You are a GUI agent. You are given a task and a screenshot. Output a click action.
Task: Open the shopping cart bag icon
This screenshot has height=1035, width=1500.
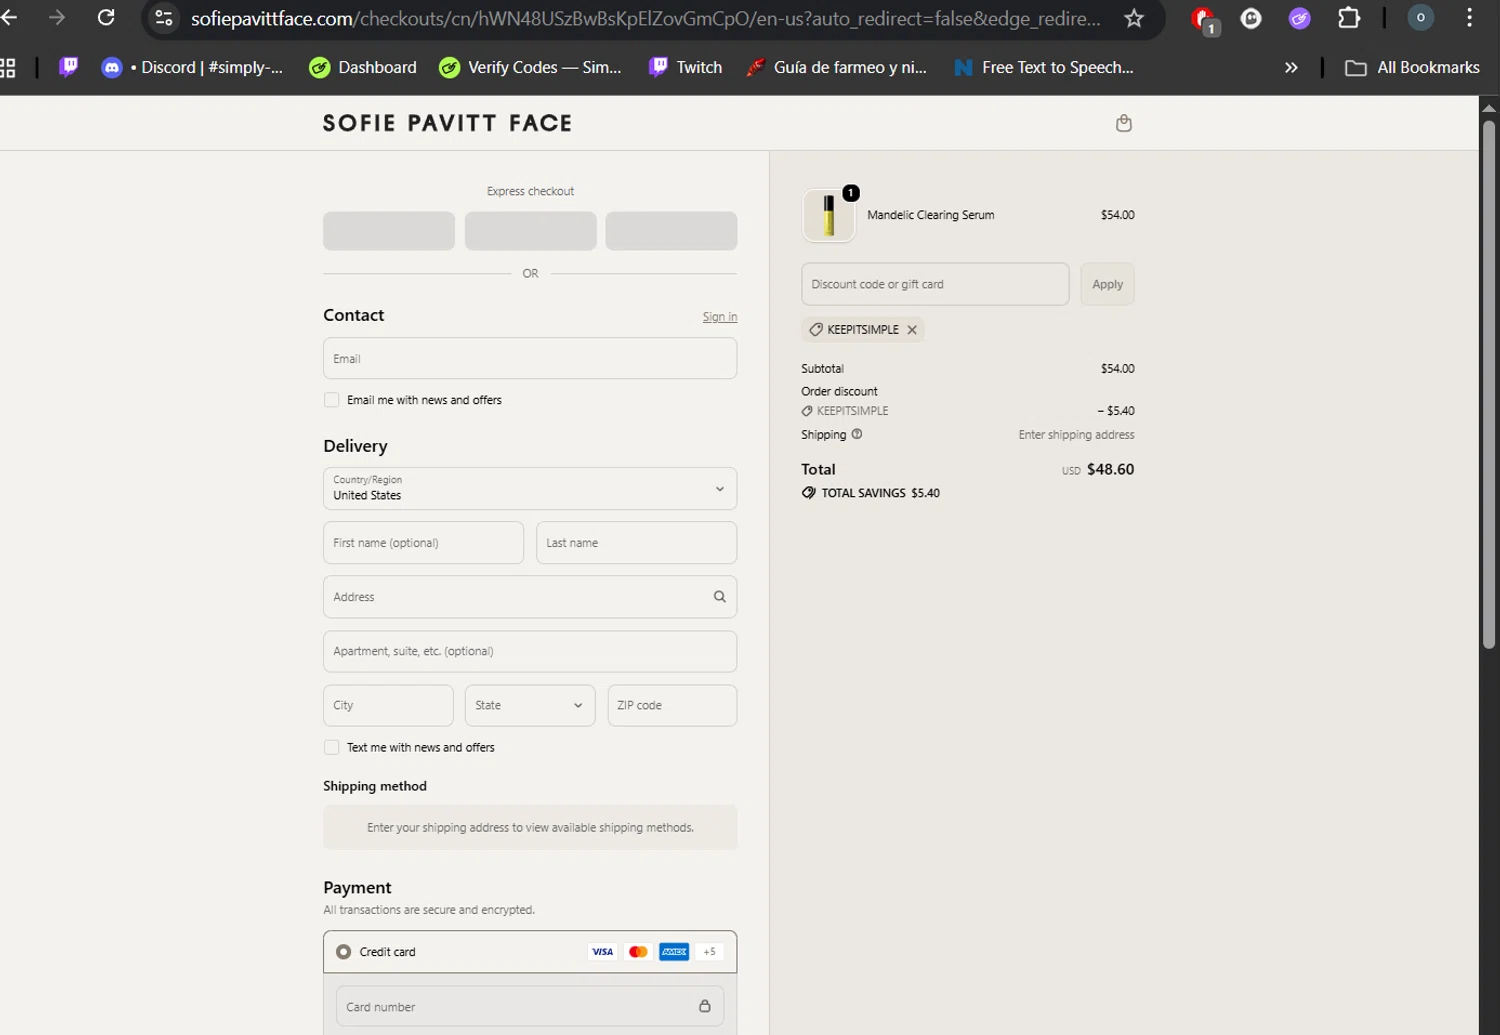coord(1124,123)
